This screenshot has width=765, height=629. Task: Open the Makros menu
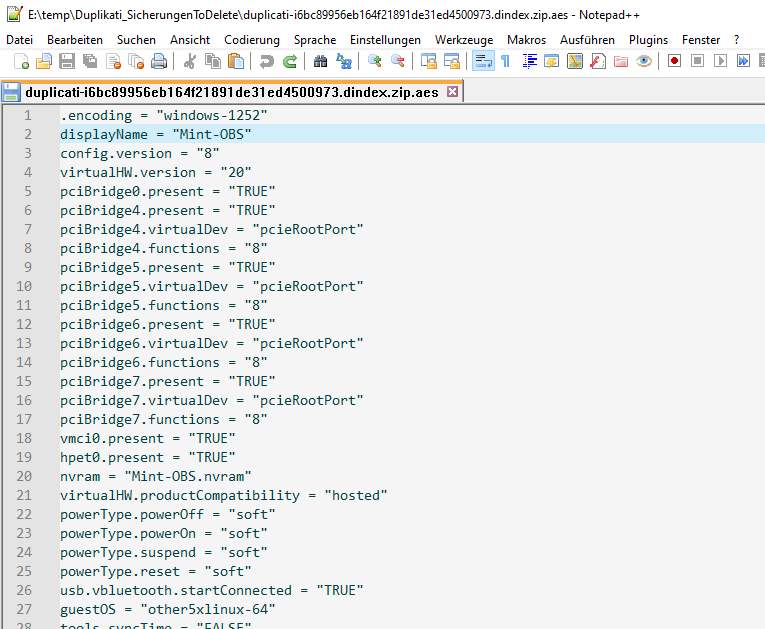click(526, 40)
